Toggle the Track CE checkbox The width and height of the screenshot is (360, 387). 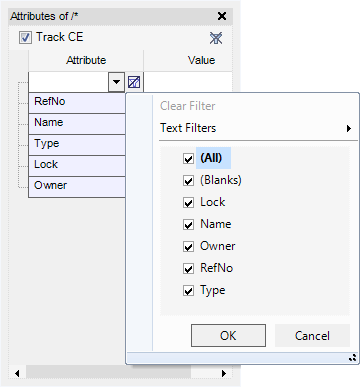point(25,37)
